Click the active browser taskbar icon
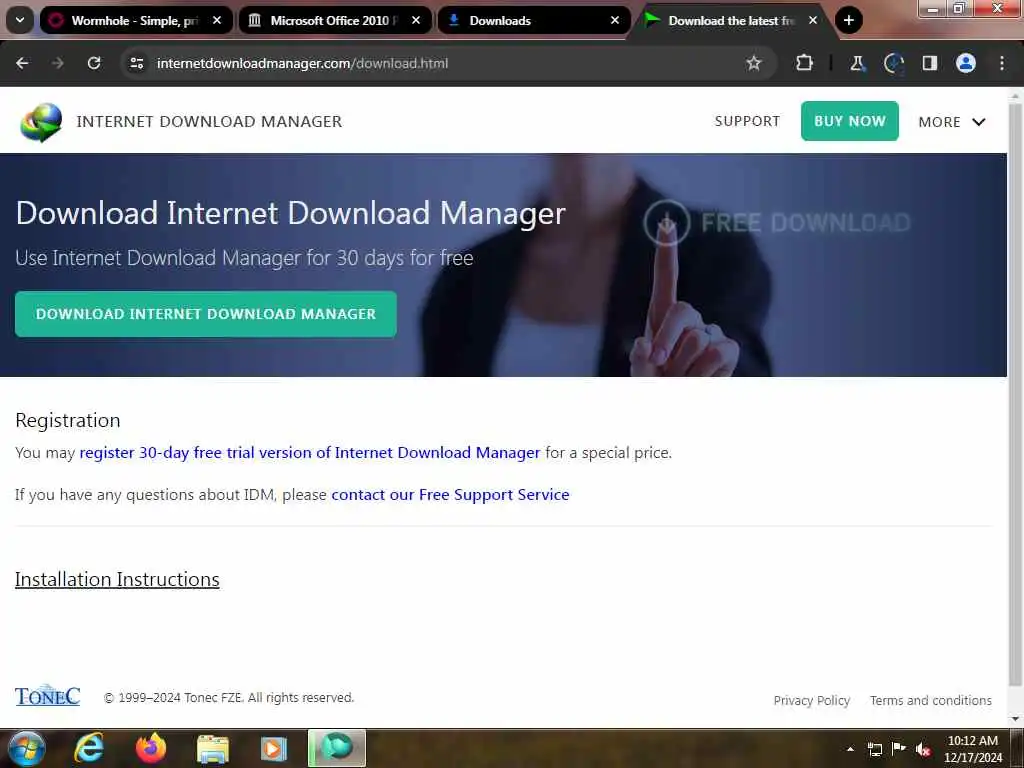 tap(337, 748)
